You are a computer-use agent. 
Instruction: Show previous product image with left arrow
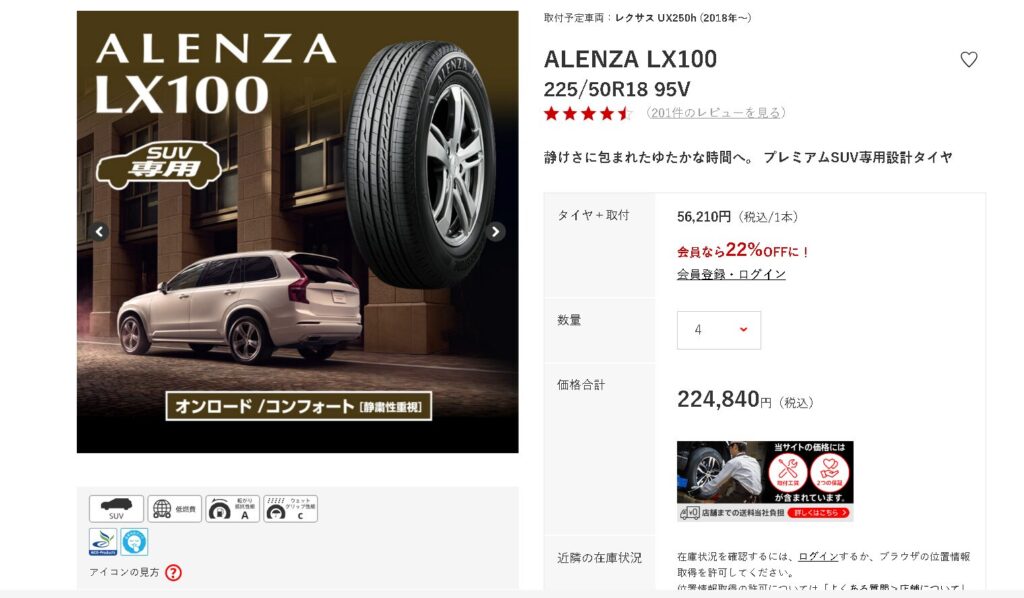[99, 231]
